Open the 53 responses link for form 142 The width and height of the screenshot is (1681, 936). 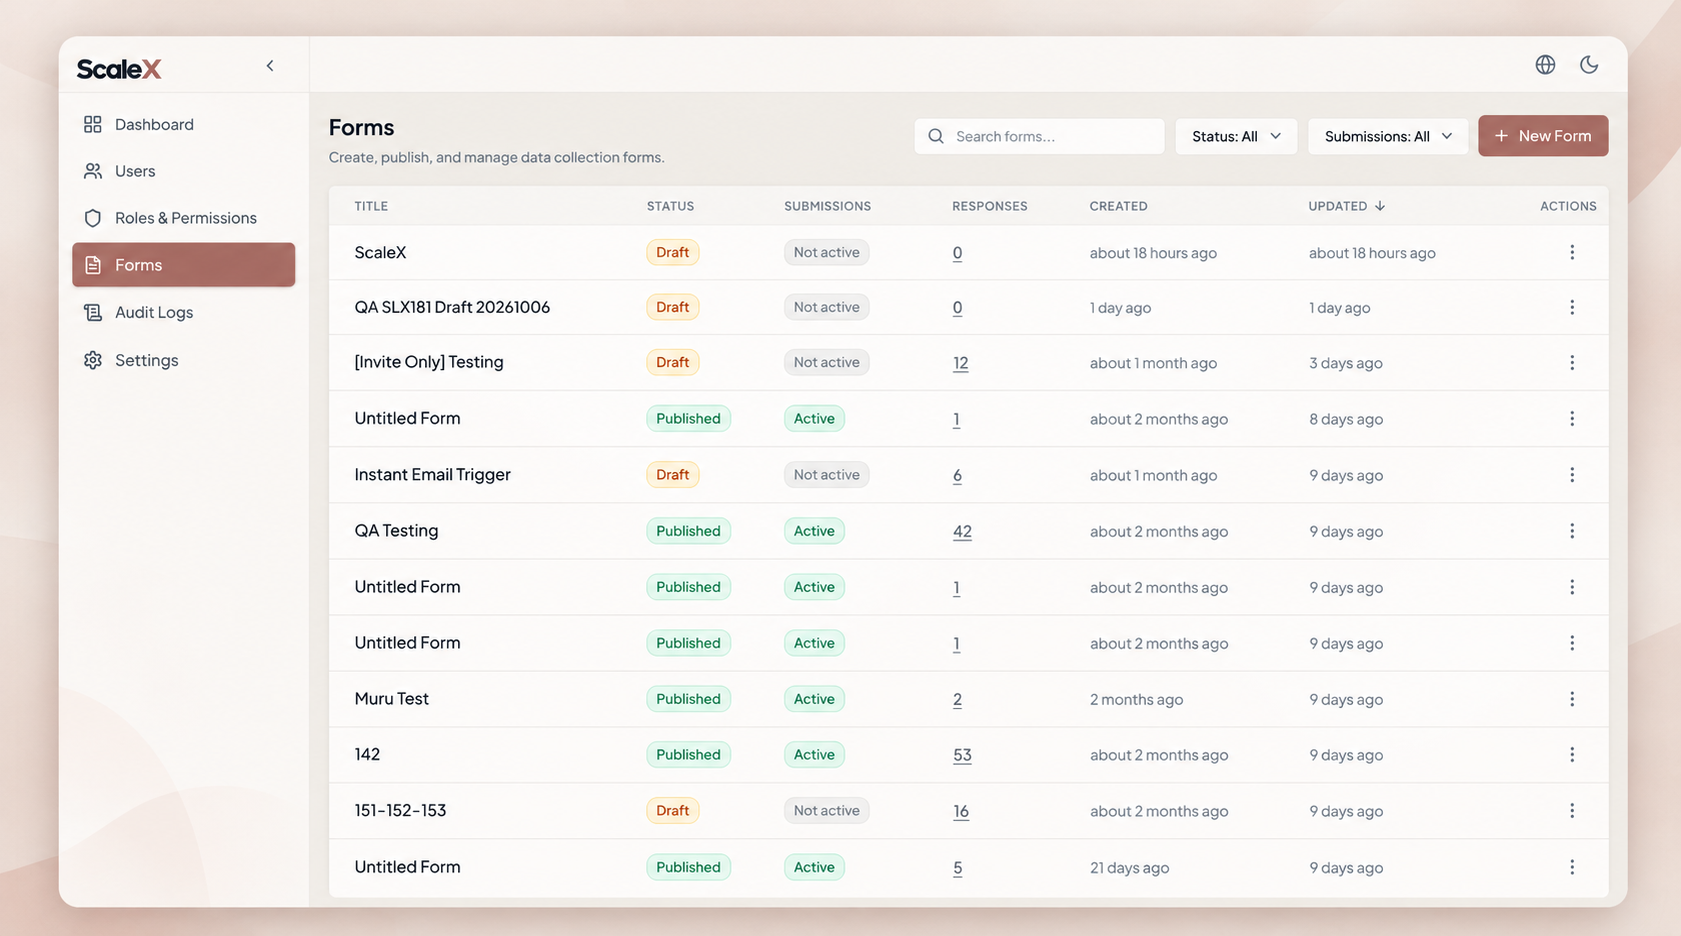click(962, 755)
